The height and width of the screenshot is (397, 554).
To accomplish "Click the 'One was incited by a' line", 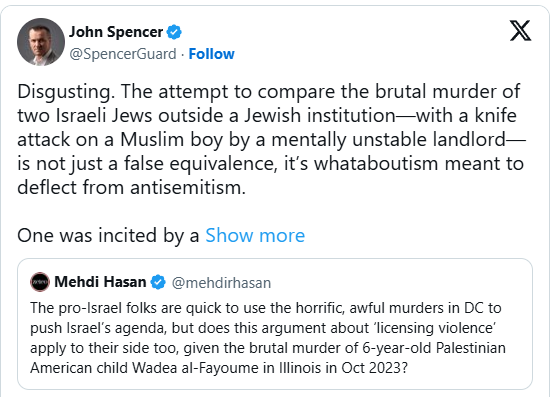I will (x=108, y=235).
